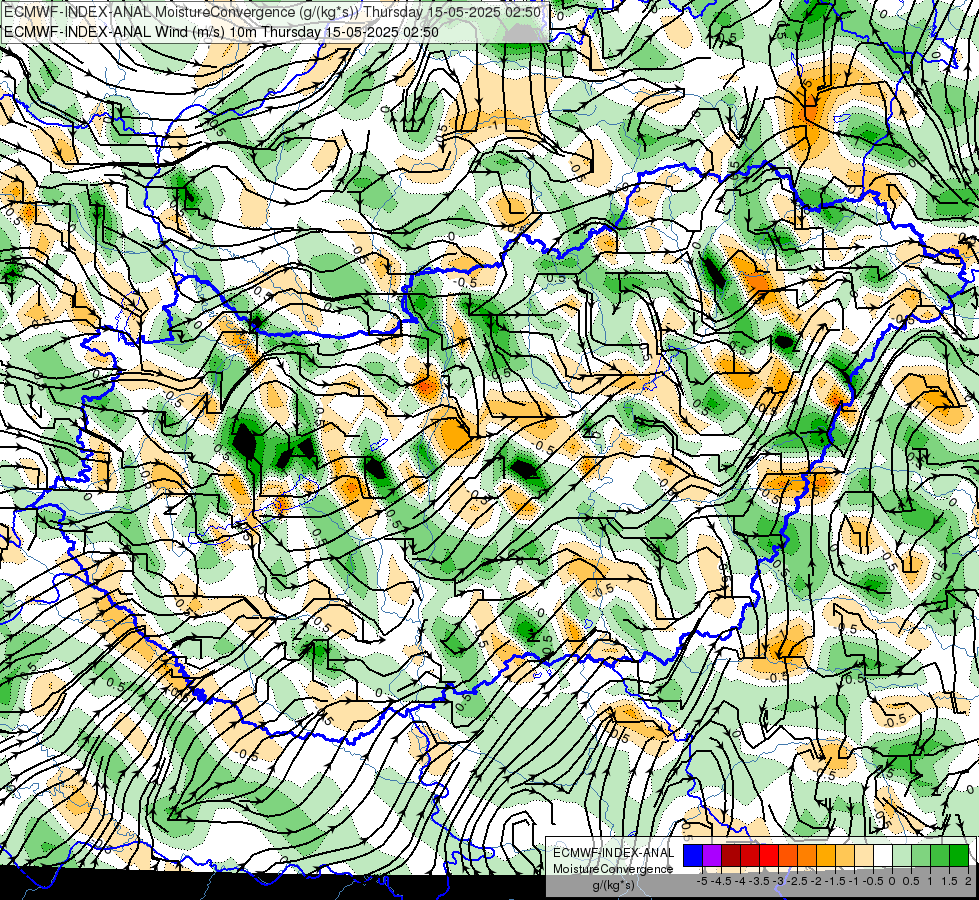Click the legend tick label 1.5
979x900 pixels.
pyautogui.click(x=949, y=881)
